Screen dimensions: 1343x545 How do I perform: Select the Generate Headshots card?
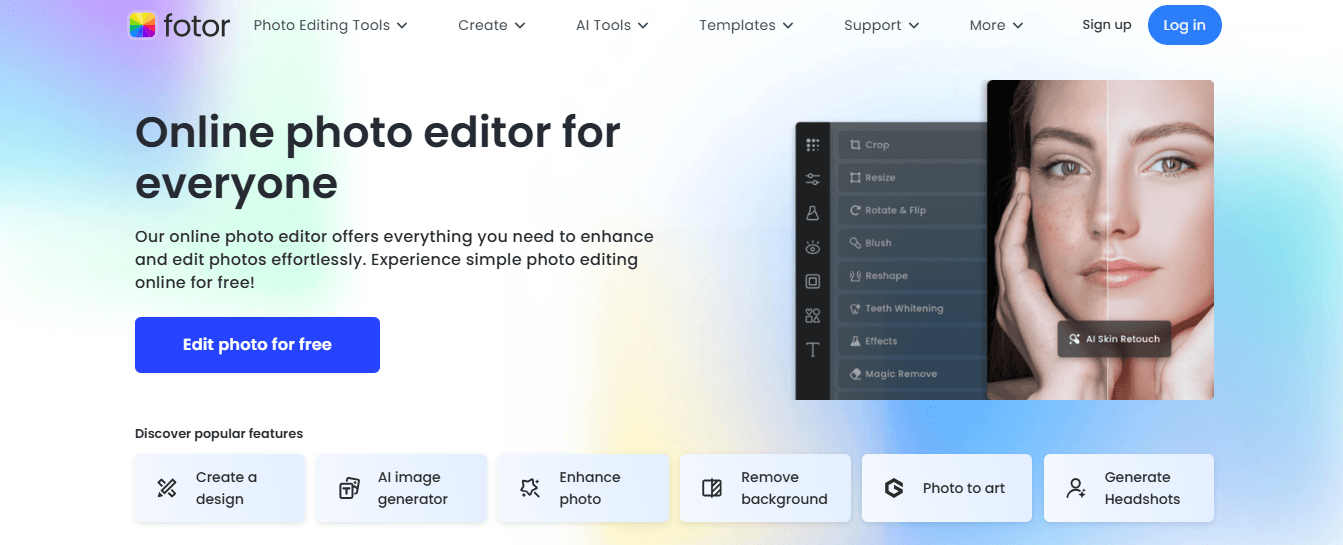pyautogui.click(x=1129, y=488)
